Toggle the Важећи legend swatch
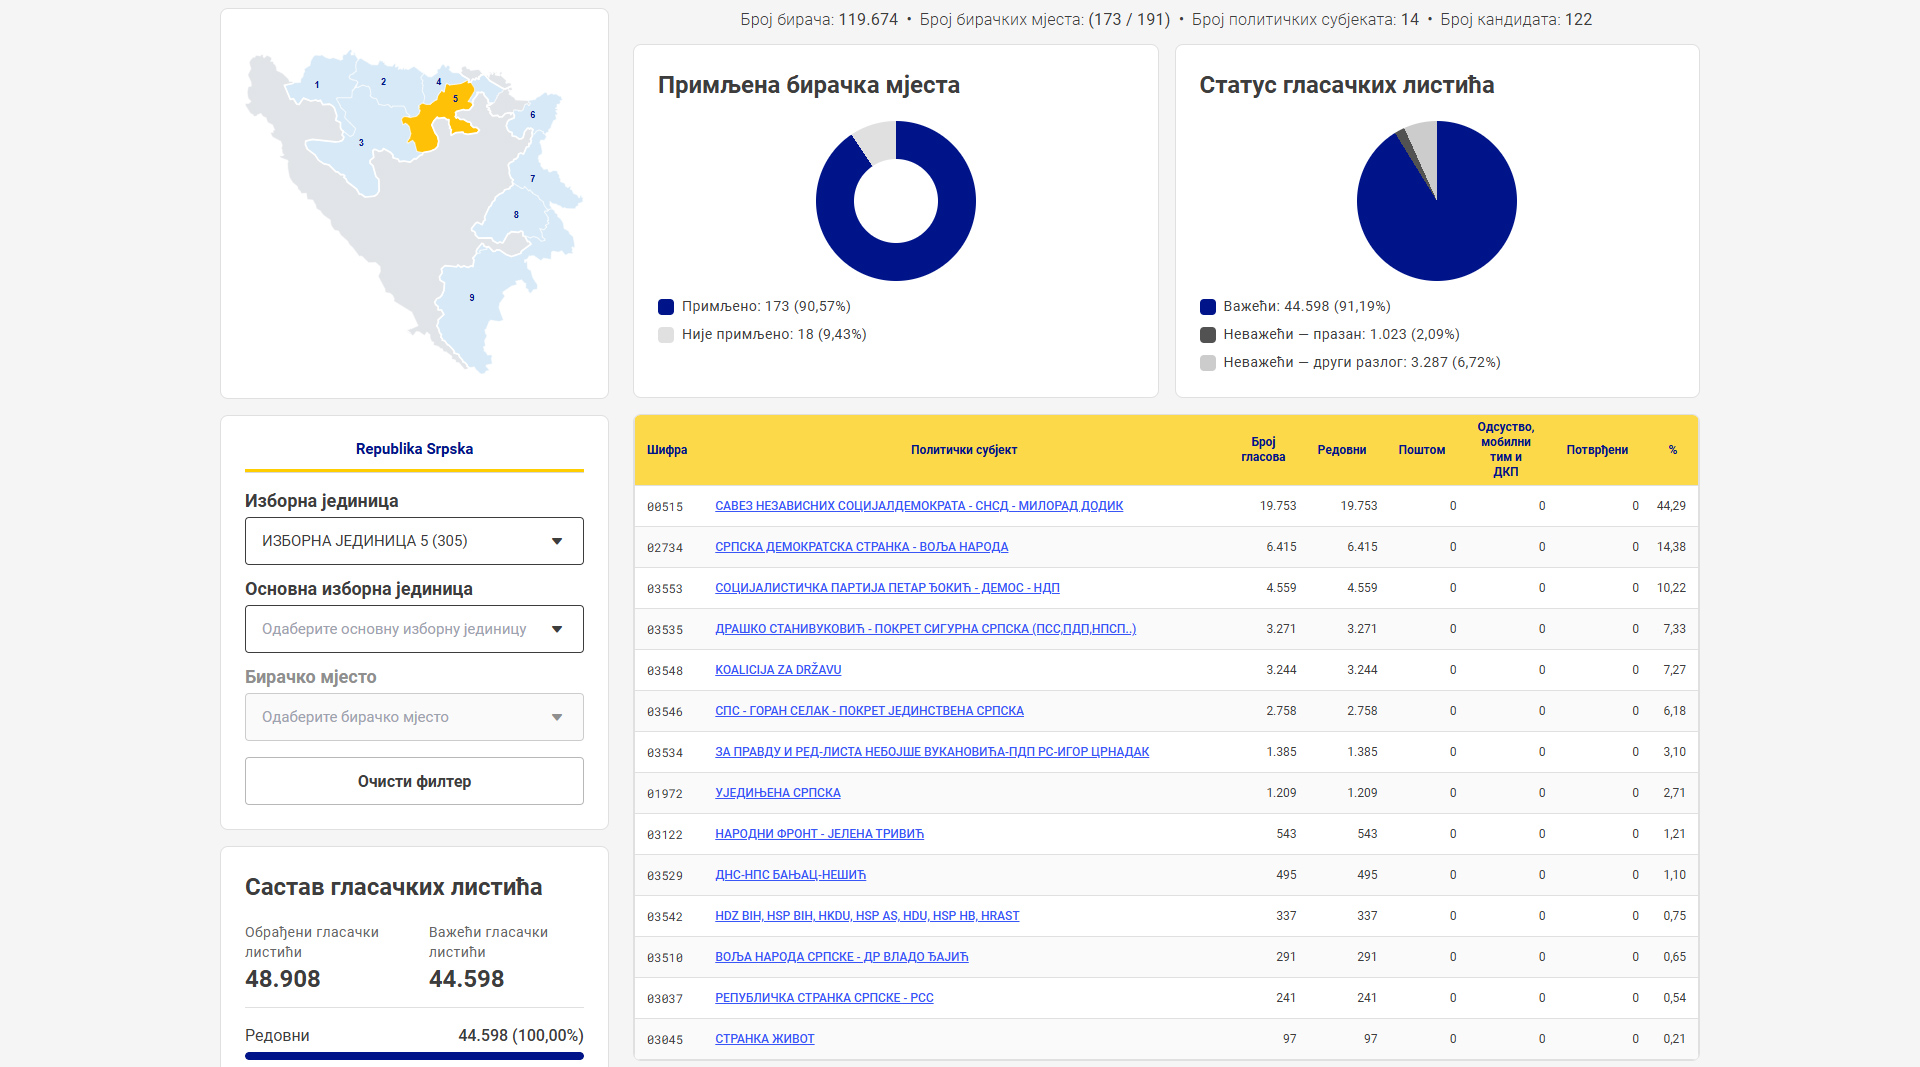 click(x=1208, y=307)
